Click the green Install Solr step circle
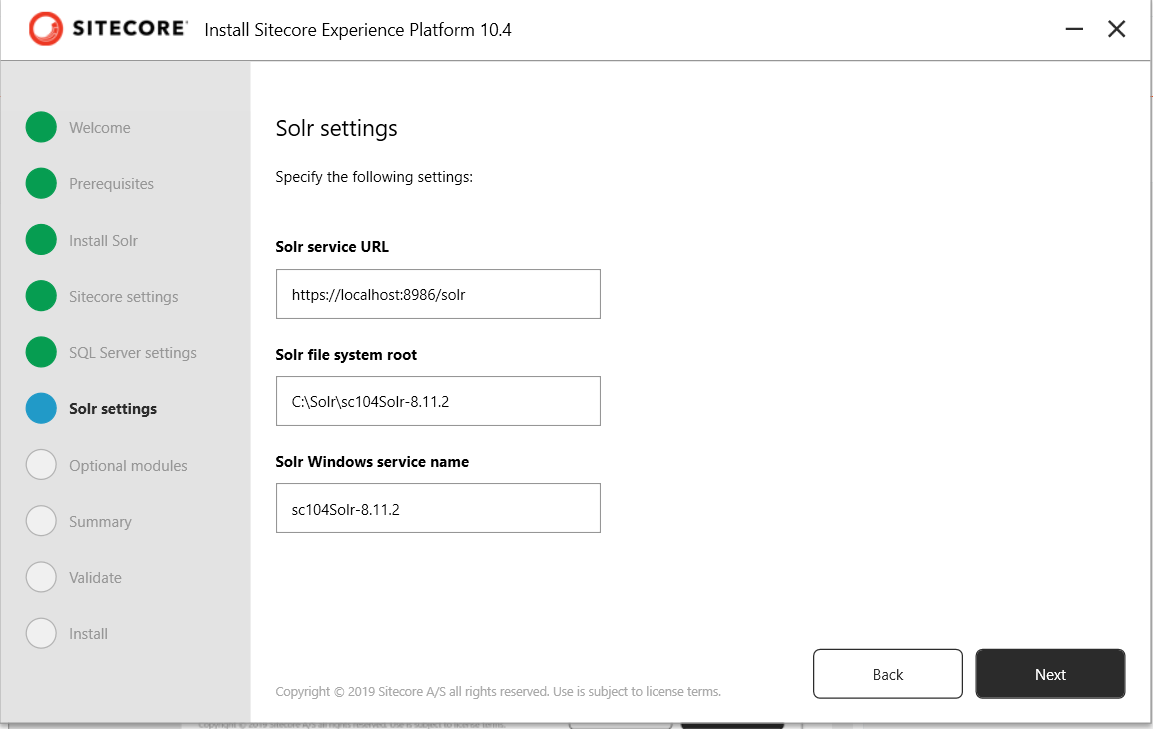 [x=41, y=240]
